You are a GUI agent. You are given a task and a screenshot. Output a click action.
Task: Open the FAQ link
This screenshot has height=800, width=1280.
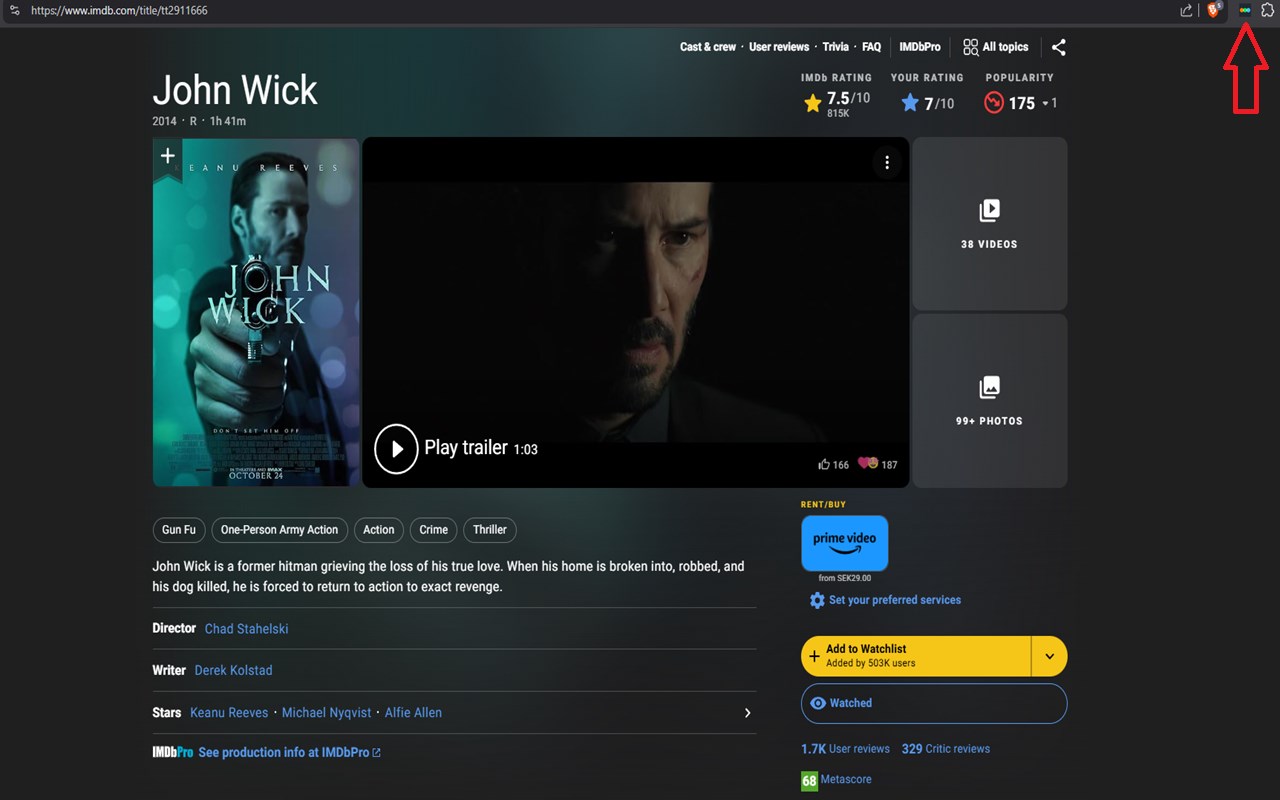(872, 47)
